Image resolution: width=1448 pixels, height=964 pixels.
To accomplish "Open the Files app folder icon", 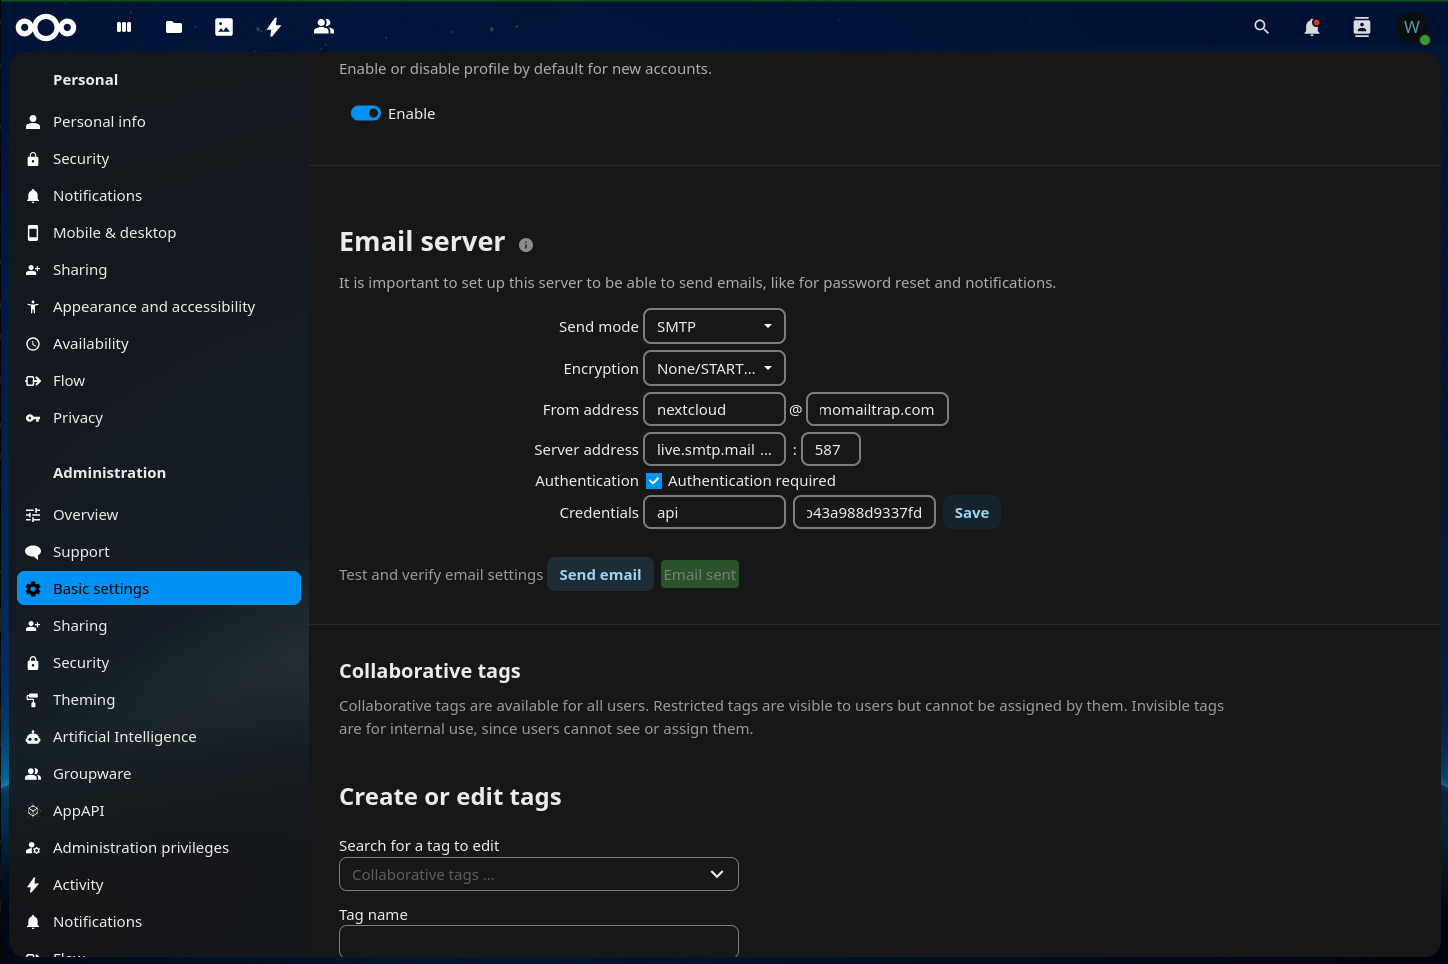I will (x=174, y=27).
